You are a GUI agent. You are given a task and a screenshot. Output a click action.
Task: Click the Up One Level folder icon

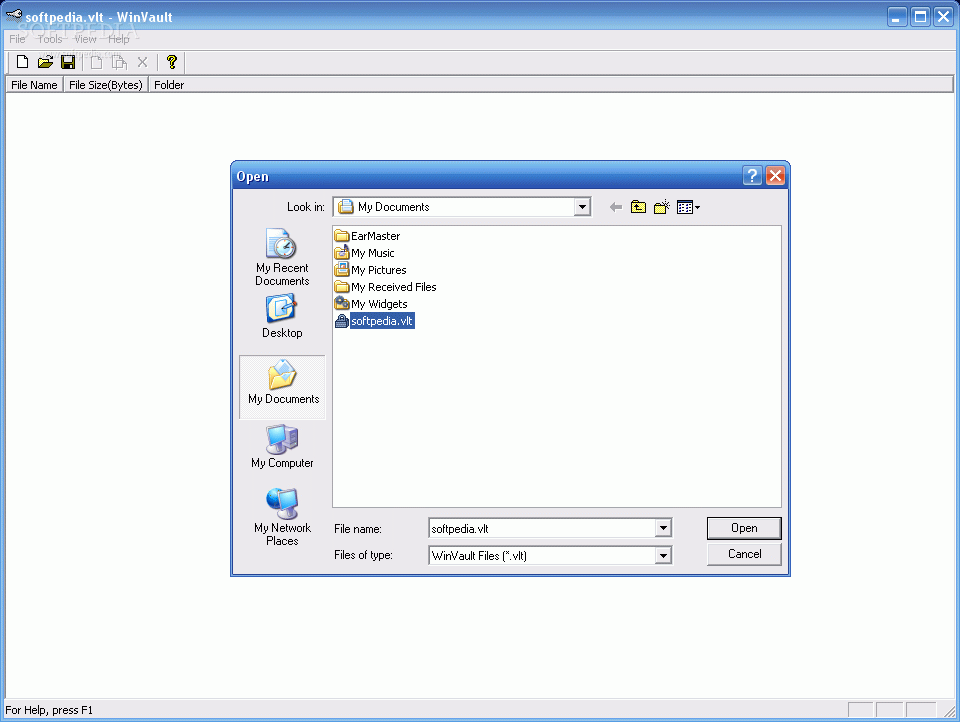(x=639, y=207)
